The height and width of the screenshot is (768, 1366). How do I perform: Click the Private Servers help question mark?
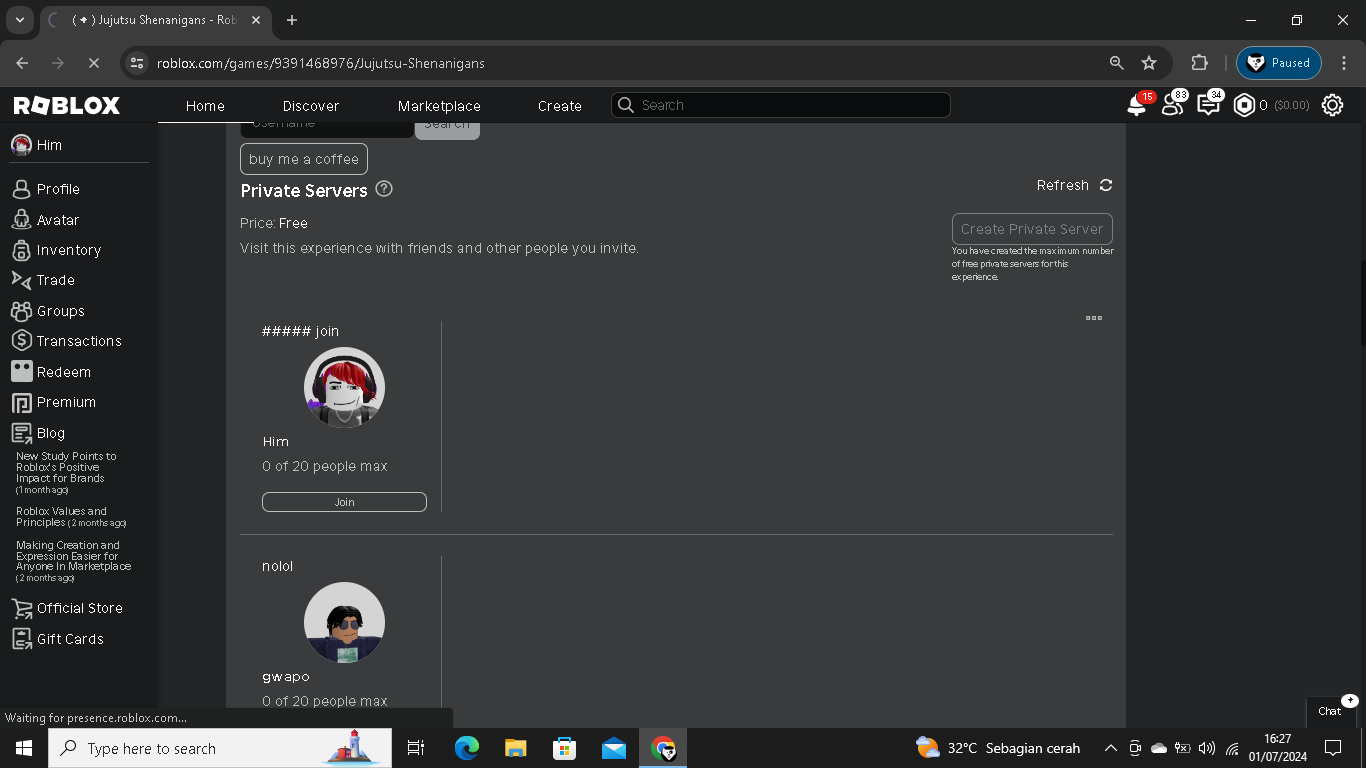[x=384, y=189]
